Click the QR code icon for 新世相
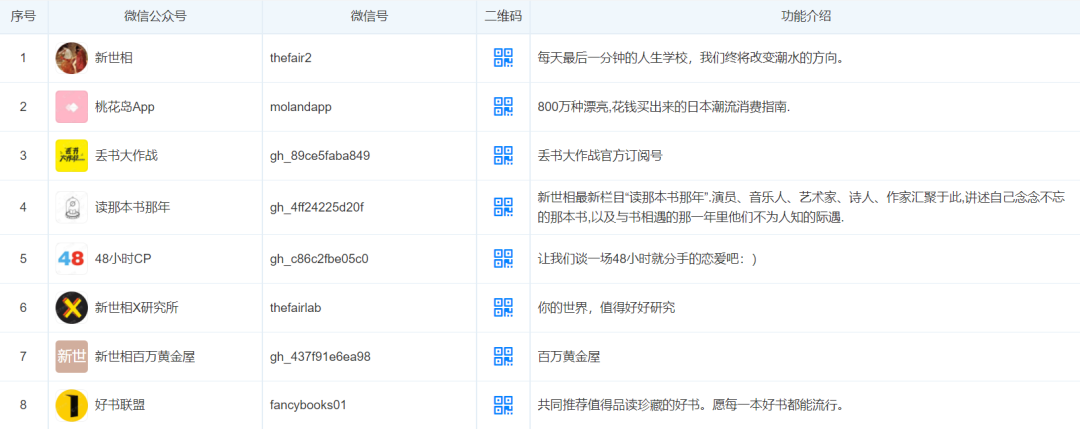1080x429 pixels. click(503, 58)
